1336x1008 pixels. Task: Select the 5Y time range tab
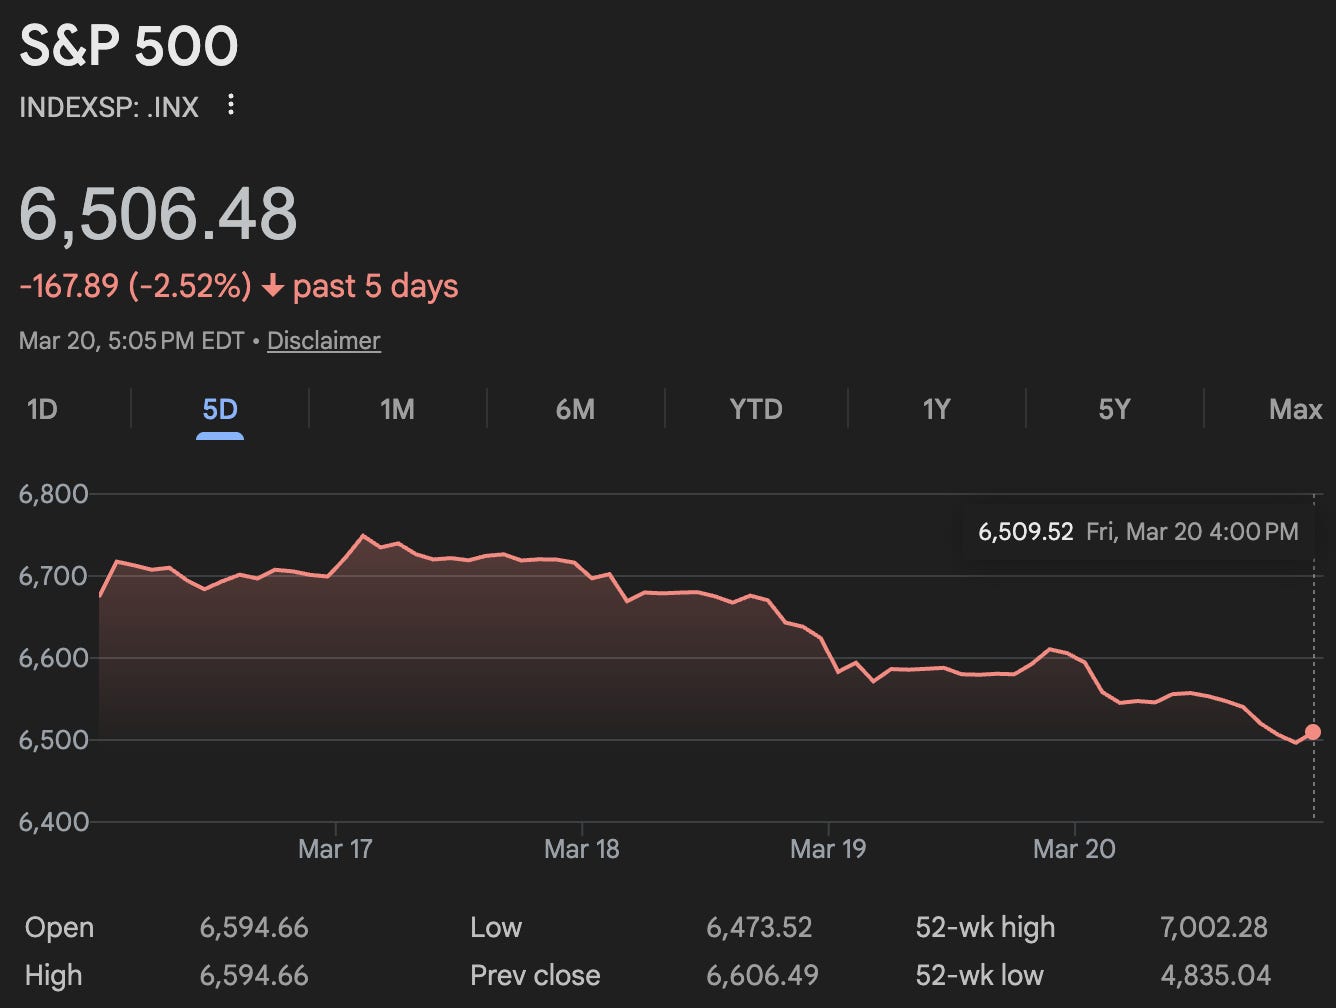[x=1114, y=409]
